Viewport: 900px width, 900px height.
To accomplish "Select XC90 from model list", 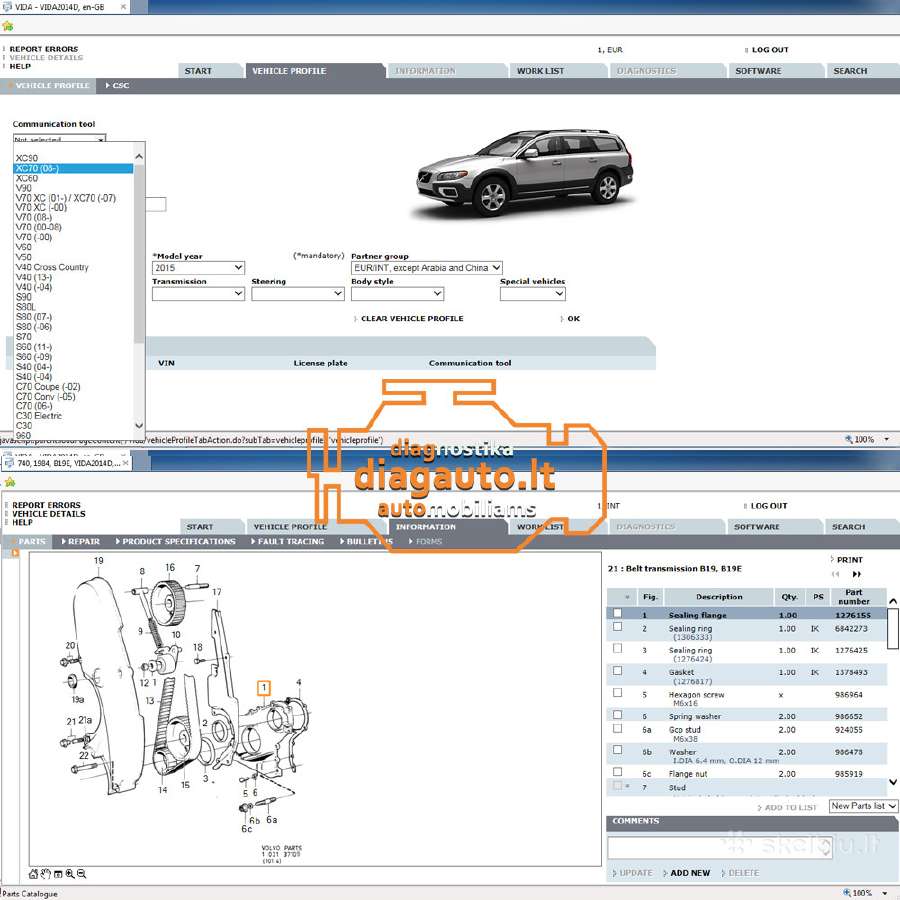I will click(x=73, y=158).
